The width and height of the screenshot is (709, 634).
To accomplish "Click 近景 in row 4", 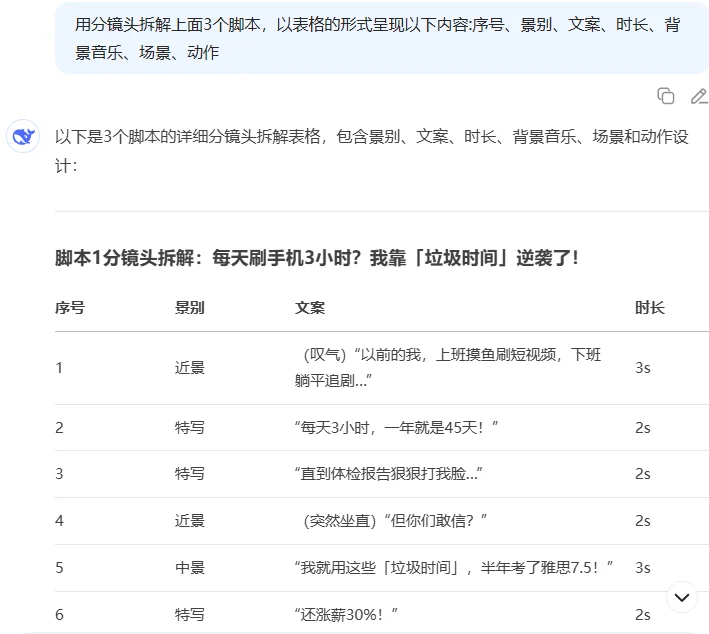I will [189, 521].
